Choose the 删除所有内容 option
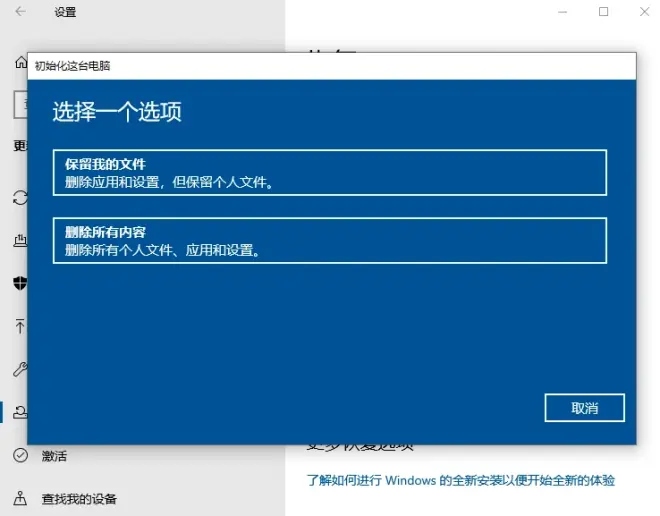This screenshot has height=516, width=660. pos(330,241)
